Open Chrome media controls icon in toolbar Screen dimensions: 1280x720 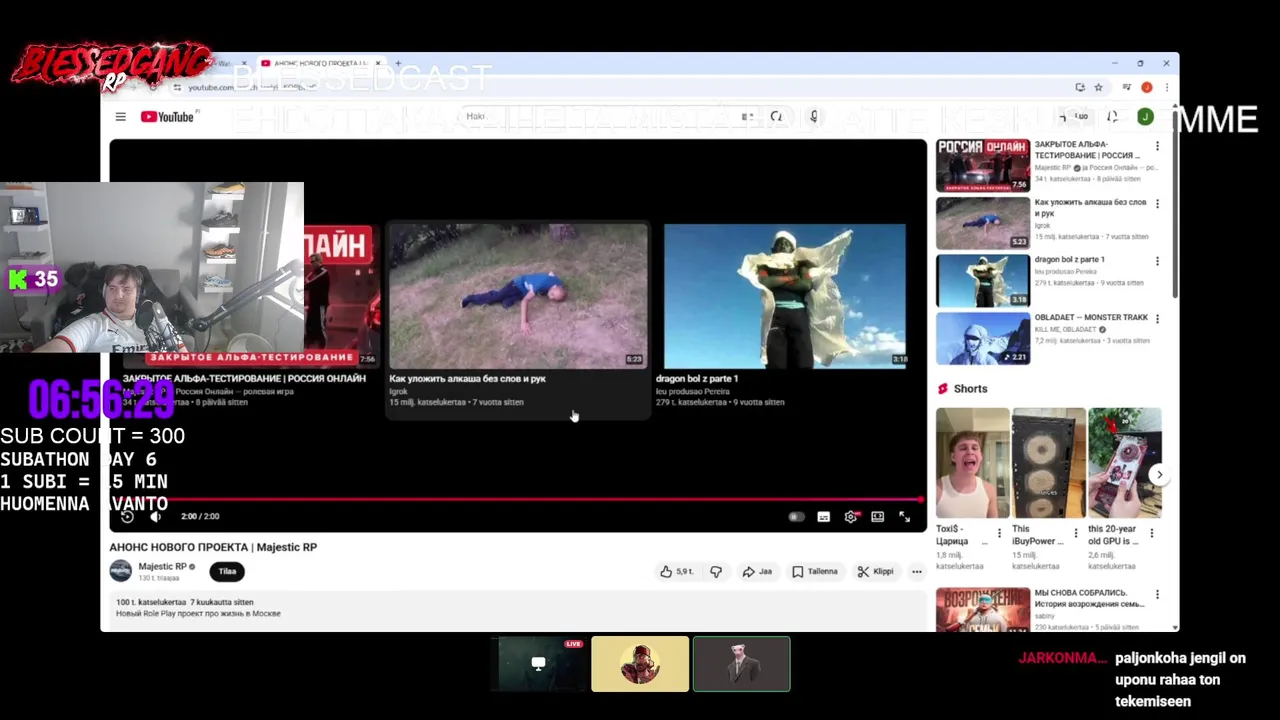click(x=1127, y=87)
